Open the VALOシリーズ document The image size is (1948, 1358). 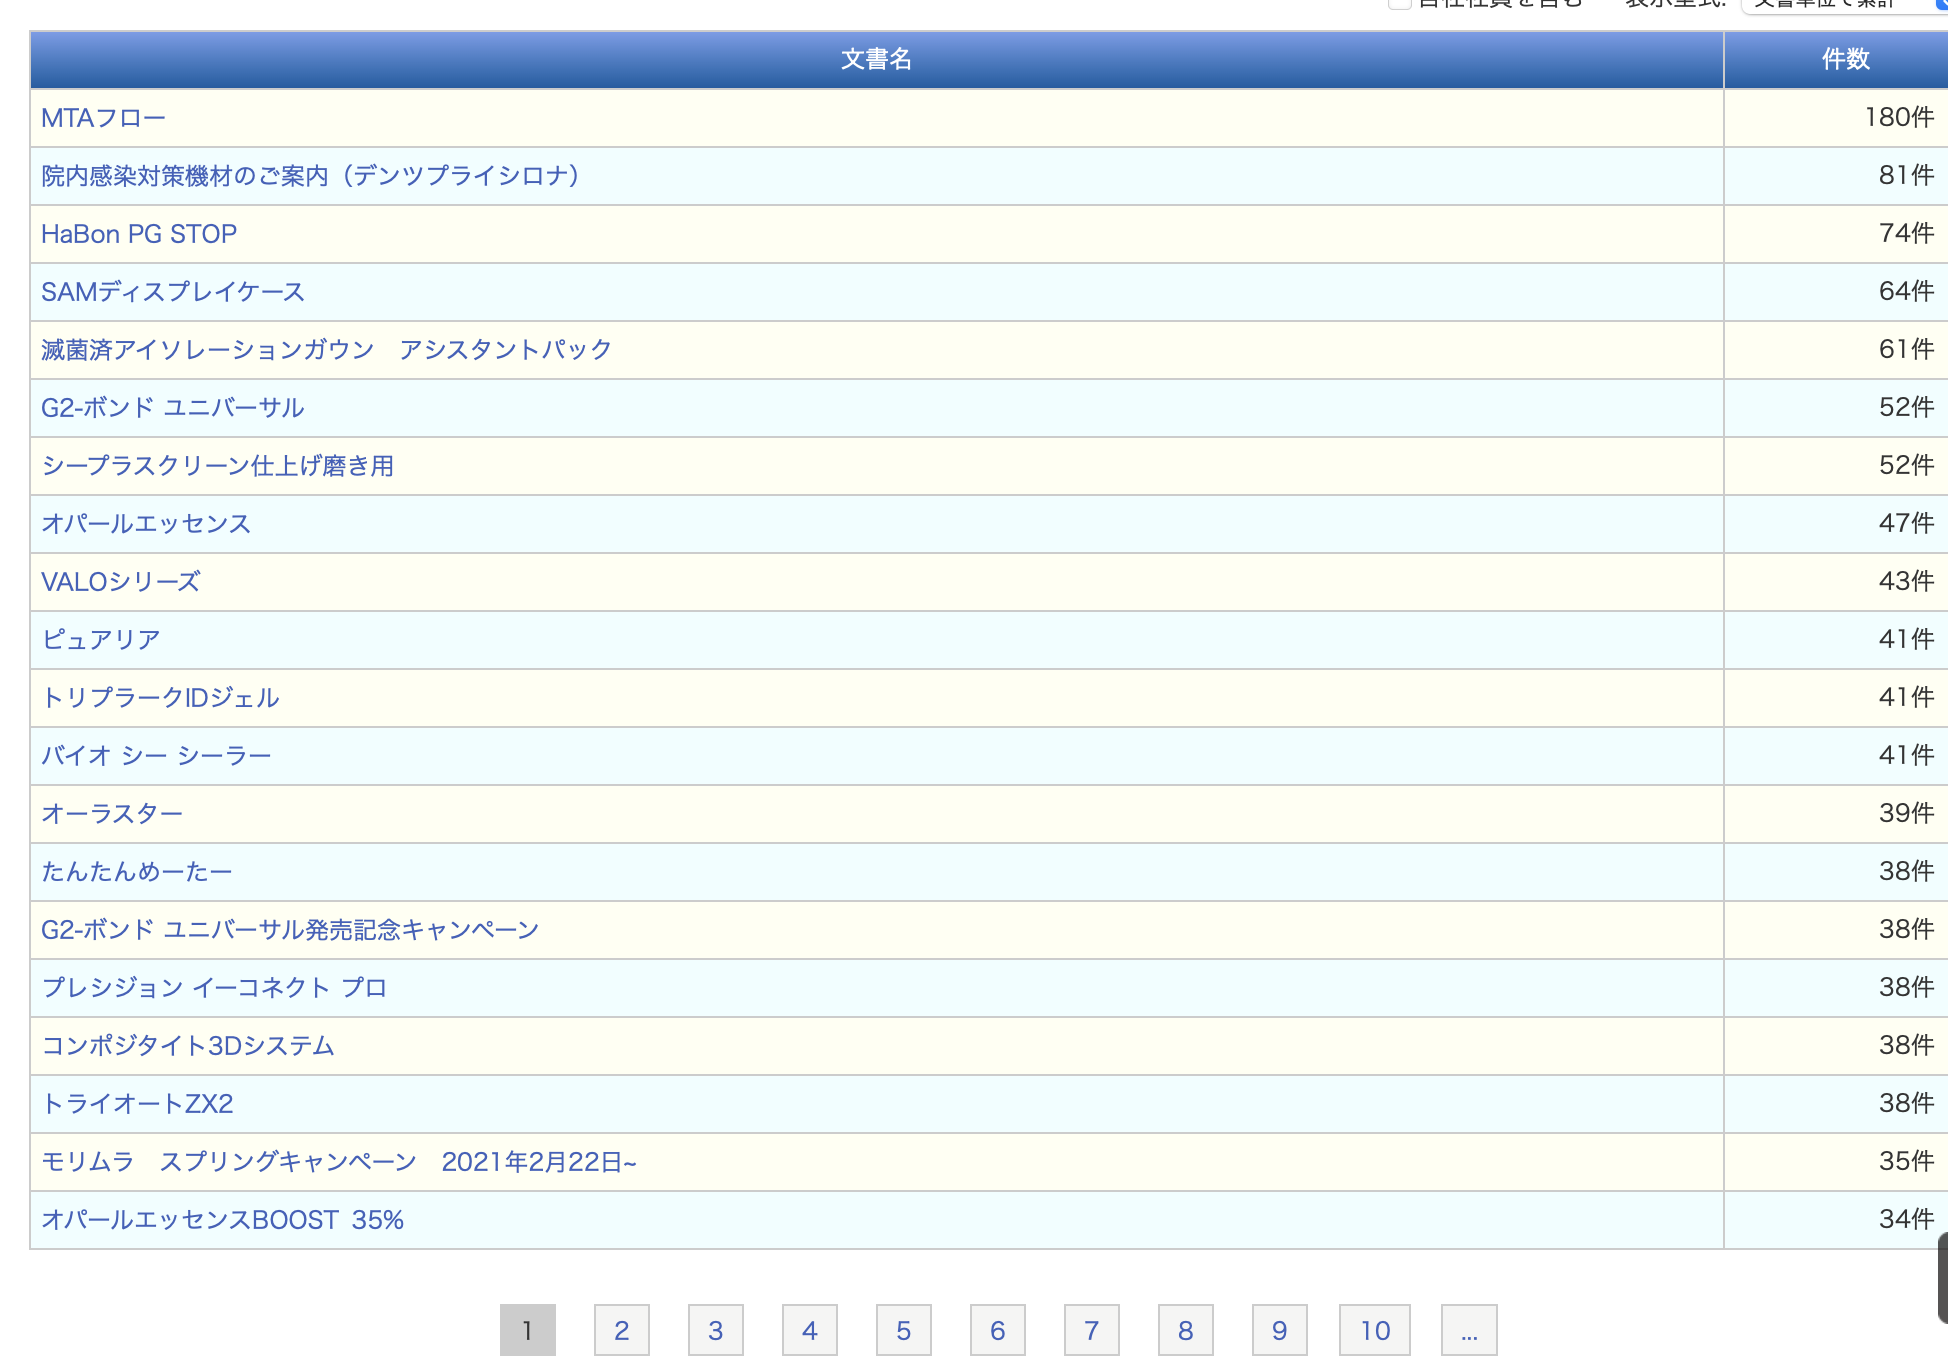[x=121, y=582]
